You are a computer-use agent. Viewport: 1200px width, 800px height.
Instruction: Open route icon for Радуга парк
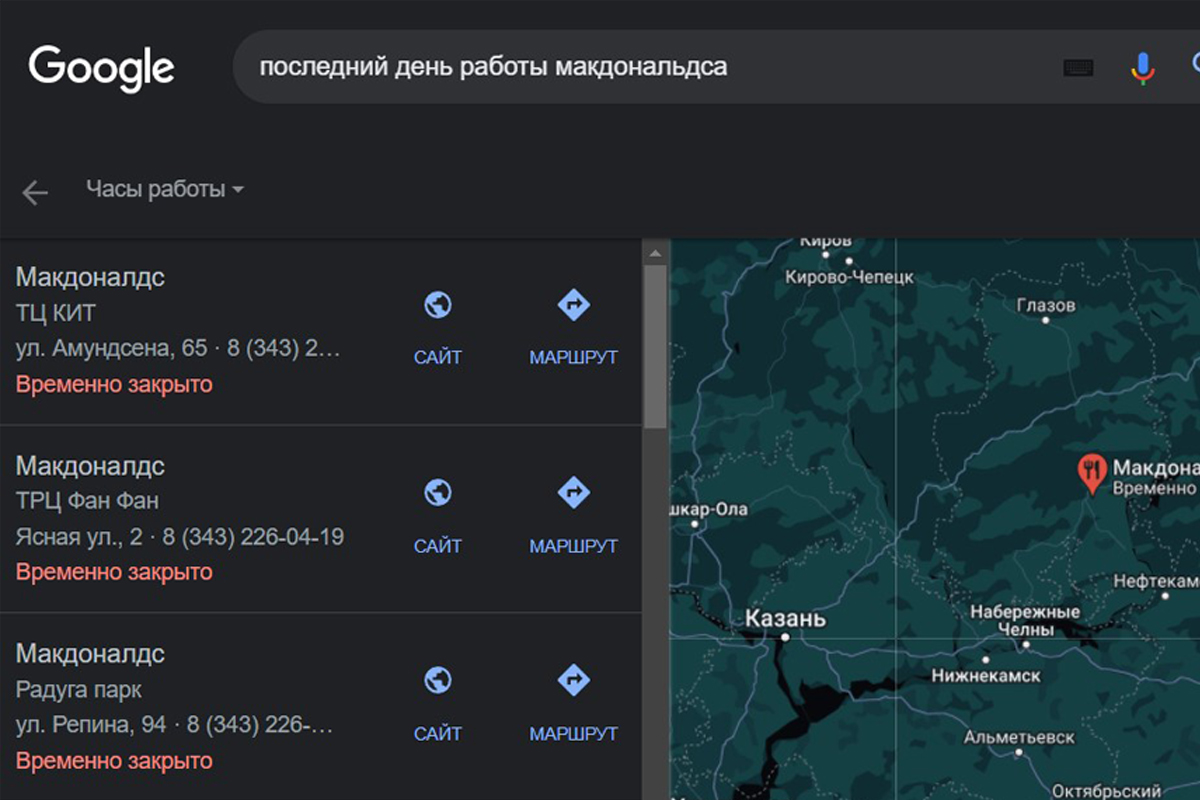573,681
